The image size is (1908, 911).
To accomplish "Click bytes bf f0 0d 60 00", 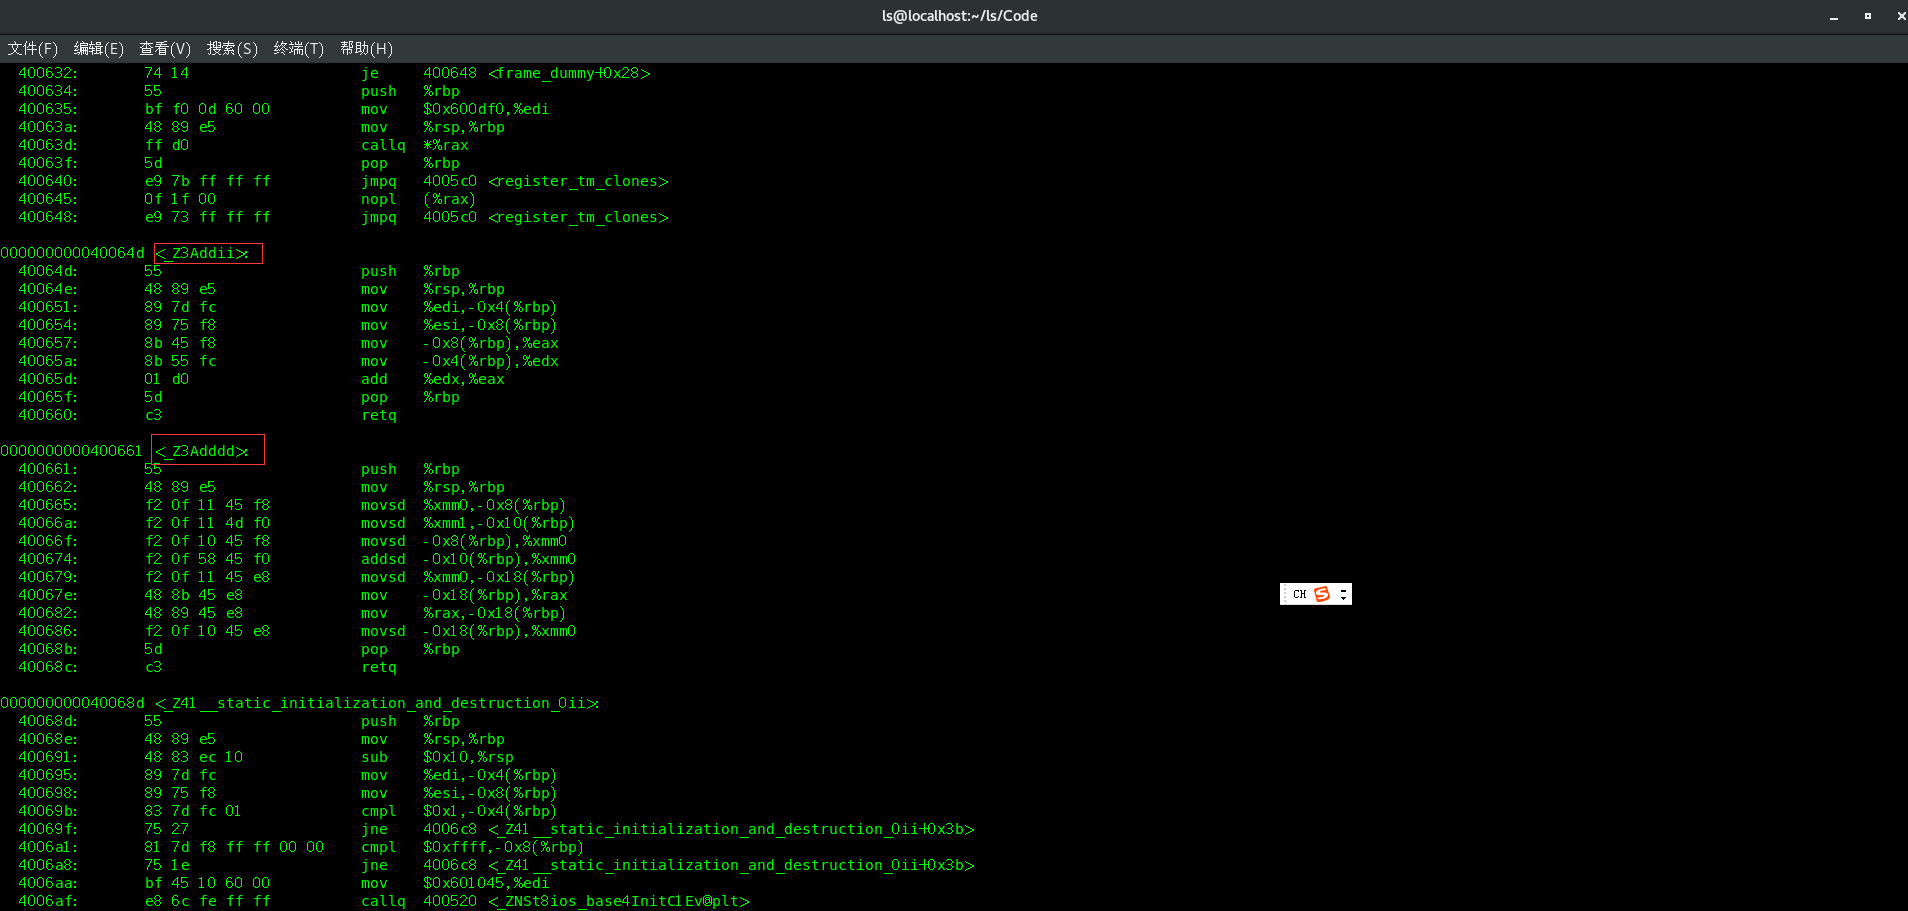I will coord(207,109).
